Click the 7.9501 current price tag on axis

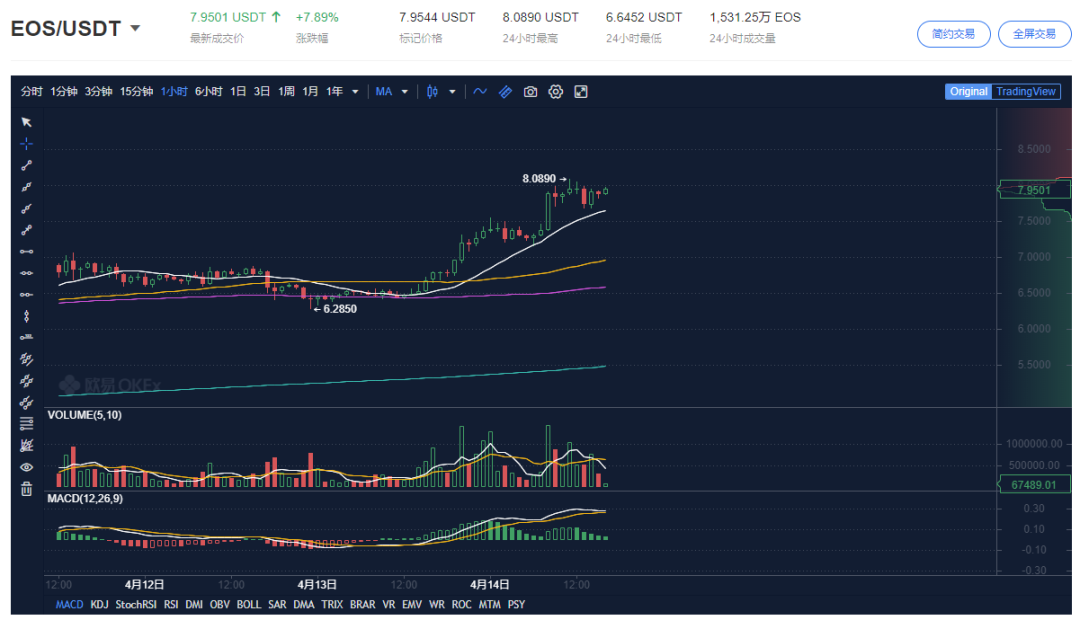[x=1034, y=190]
